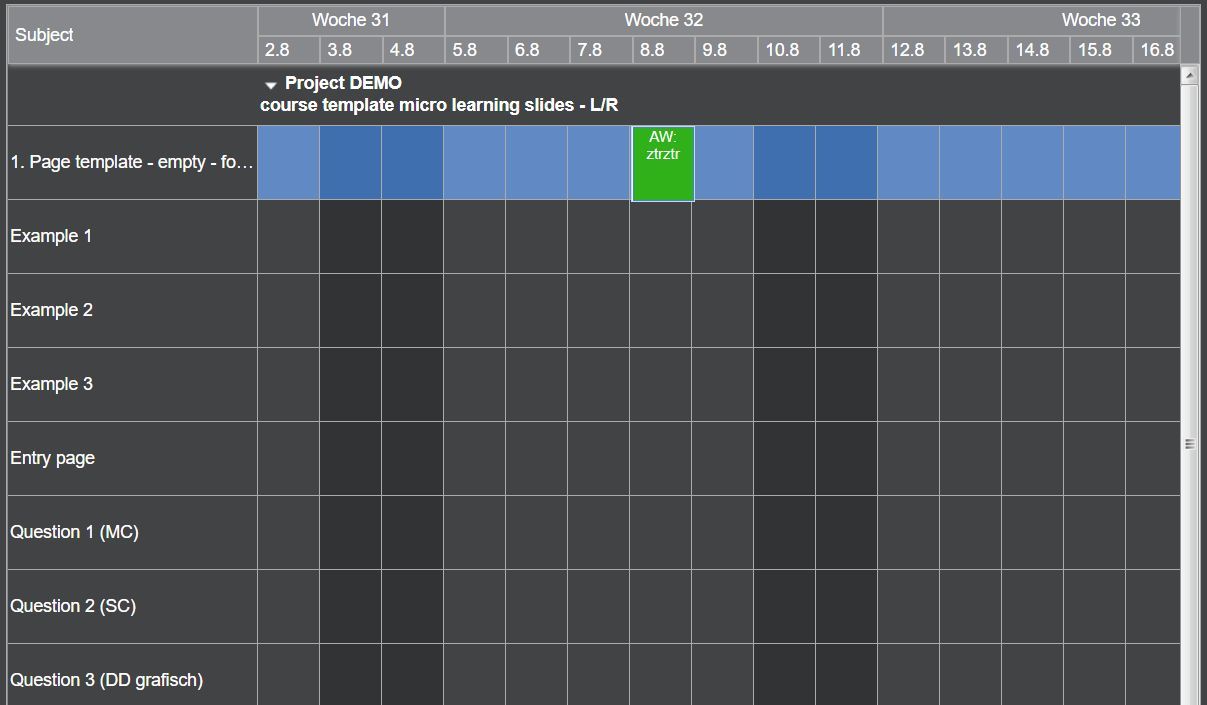Click the Question 2 (SC) cell under 5.8
The image size is (1207, 705).
(x=475, y=606)
